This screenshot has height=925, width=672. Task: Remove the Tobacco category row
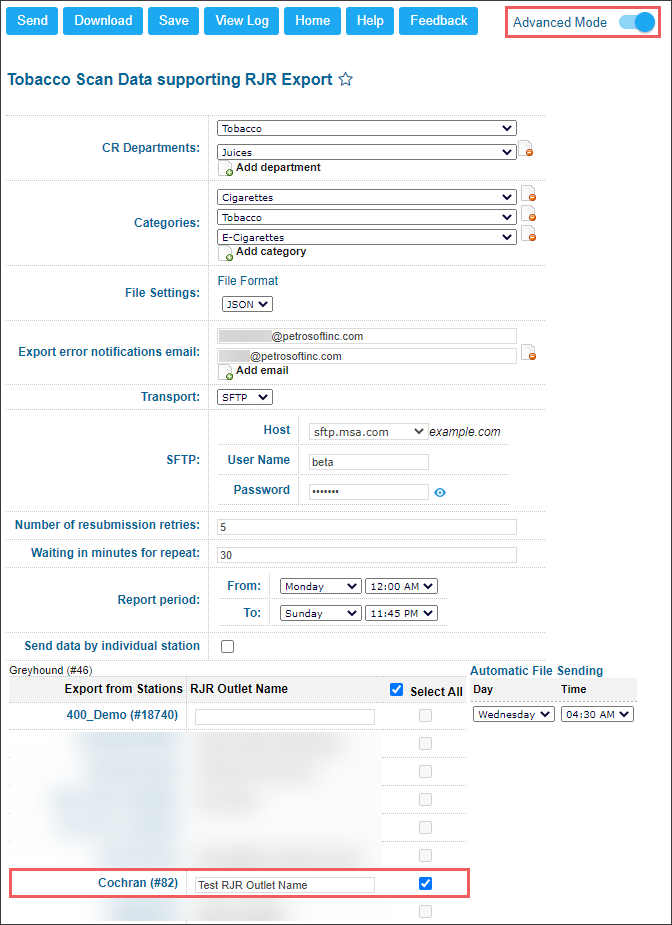[529, 214]
